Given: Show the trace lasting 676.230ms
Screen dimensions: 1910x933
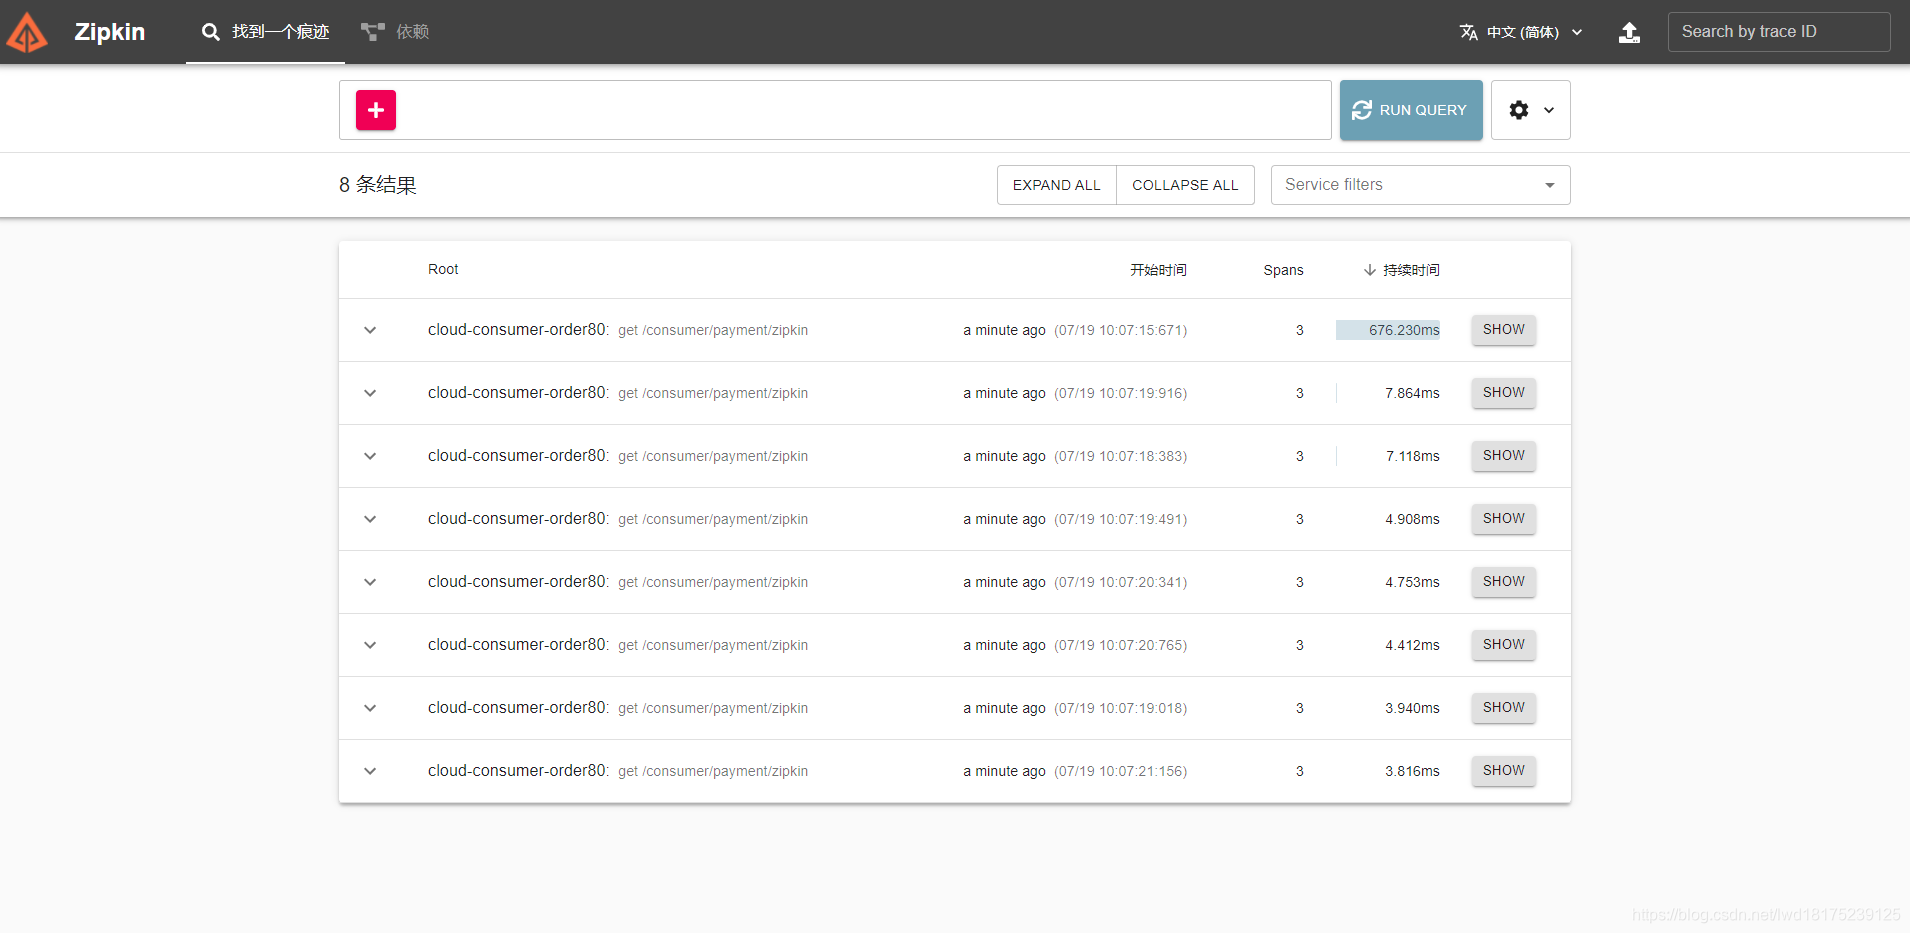Looking at the screenshot, I should pos(1503,330).
